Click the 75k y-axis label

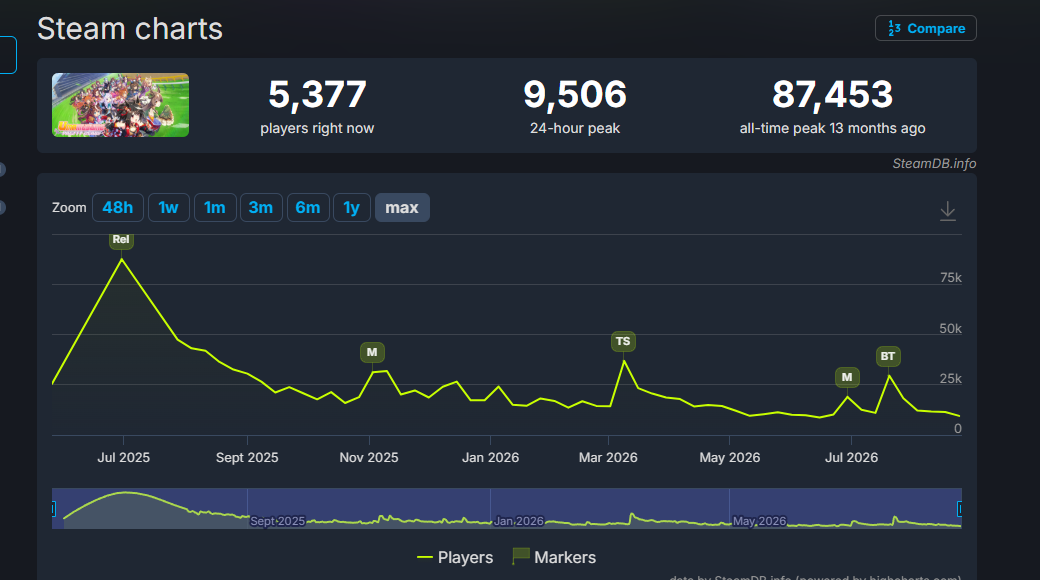click(x=950, y=277)
